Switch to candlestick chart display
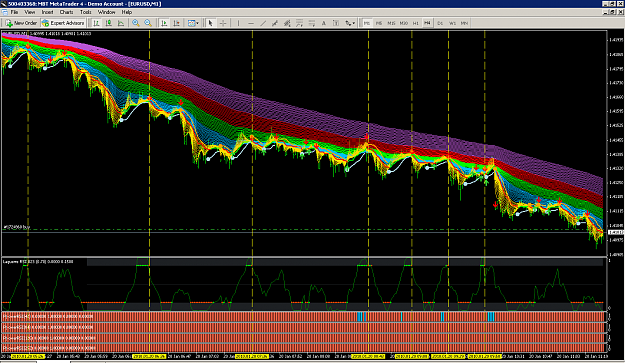625x363 pixels. (x=108, y=23)
